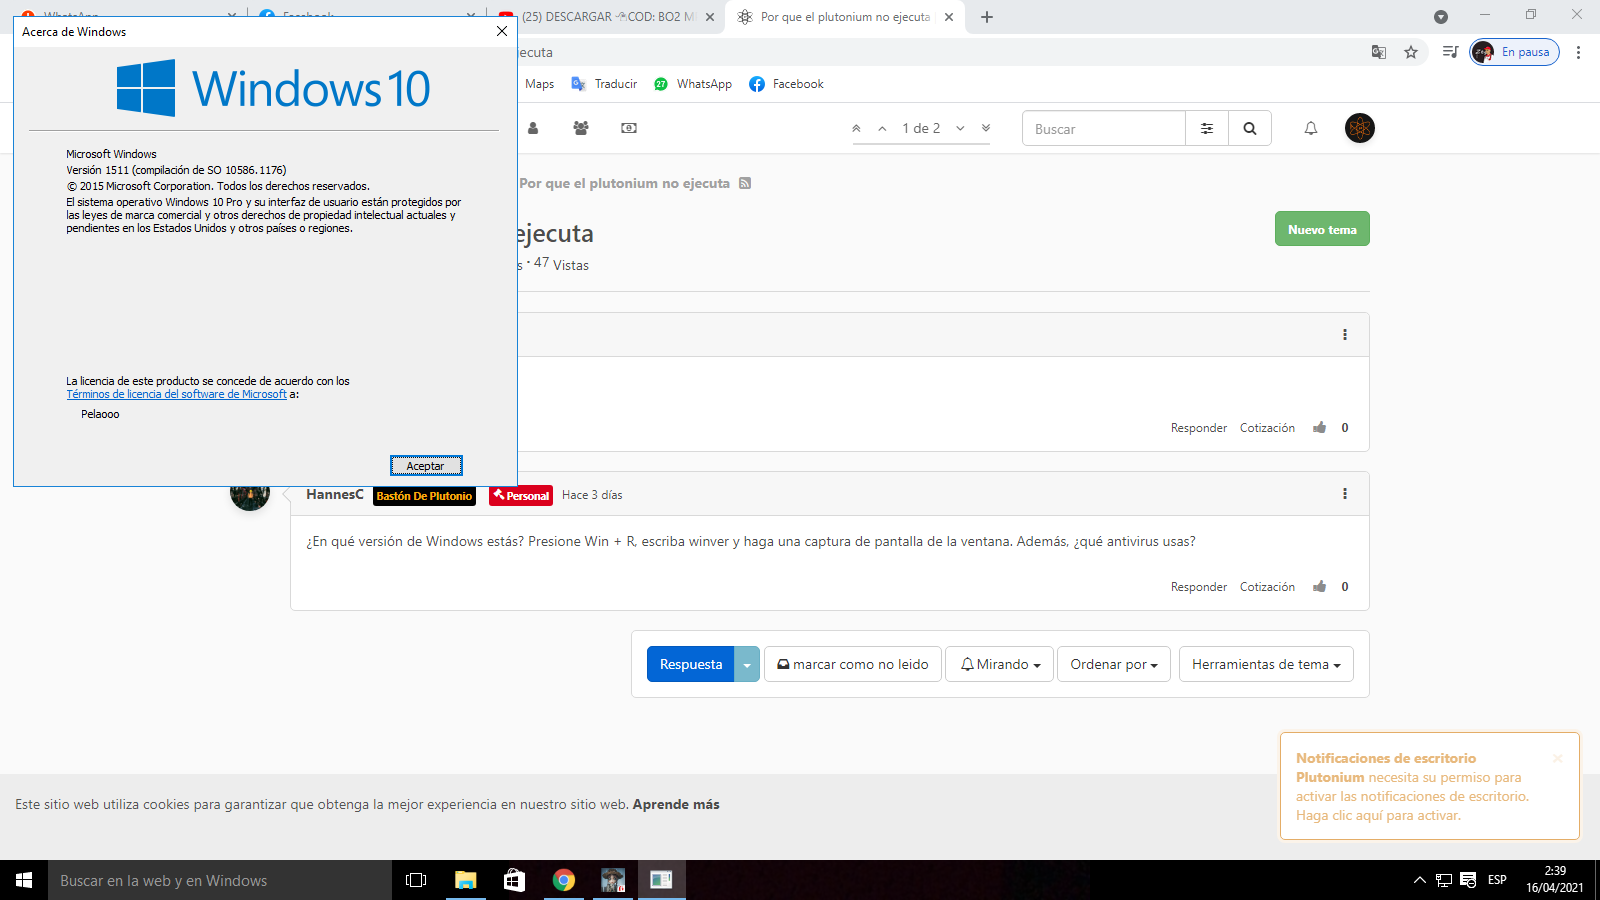Open the user avatar menu
Screen dimensions: 1600x900
(x=1360, y=128)
